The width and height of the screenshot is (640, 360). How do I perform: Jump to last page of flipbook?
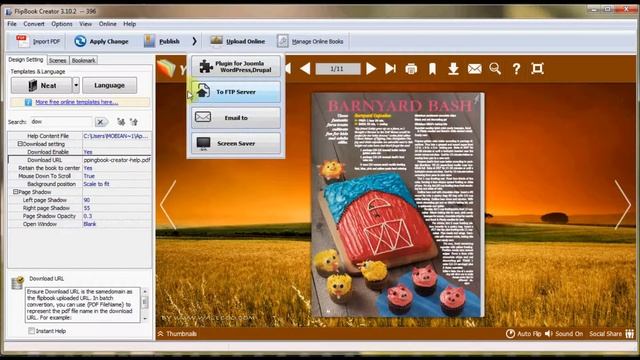click(x=391, y=69)
